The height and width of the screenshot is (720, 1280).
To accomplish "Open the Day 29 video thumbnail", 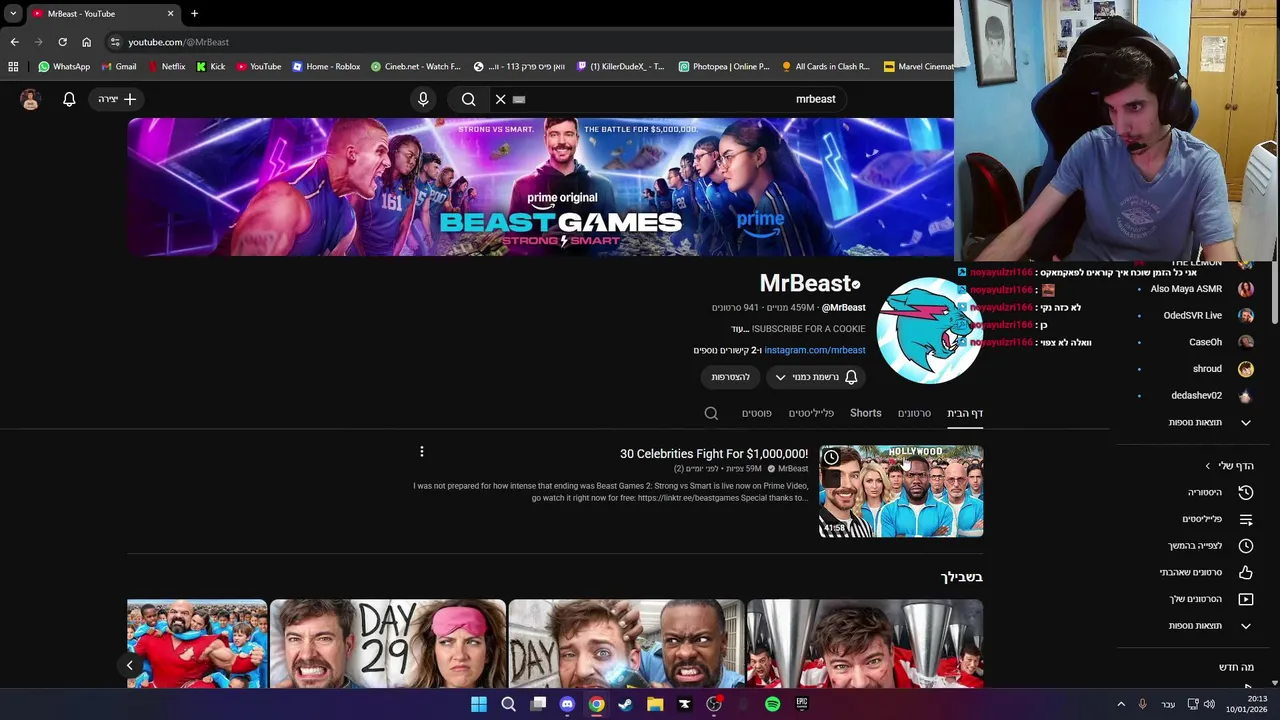I will click(x=388, y=644).
